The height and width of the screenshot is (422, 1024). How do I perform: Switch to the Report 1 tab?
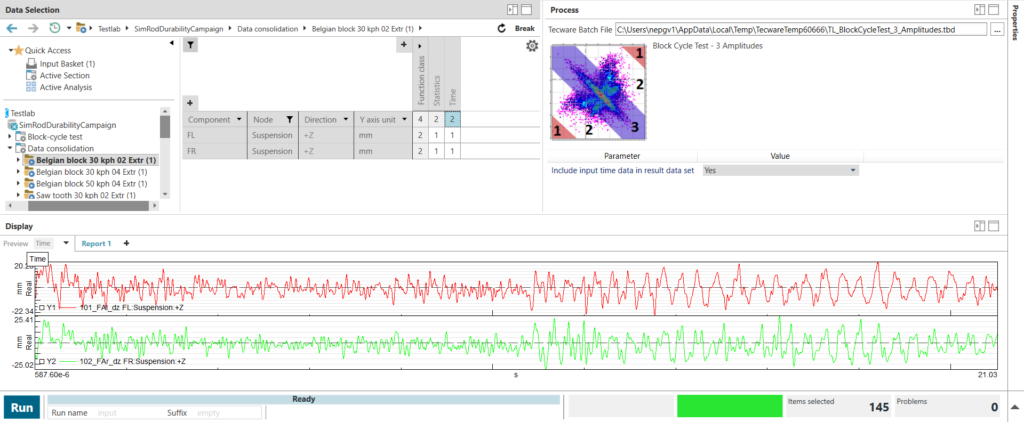coord(96,243)
